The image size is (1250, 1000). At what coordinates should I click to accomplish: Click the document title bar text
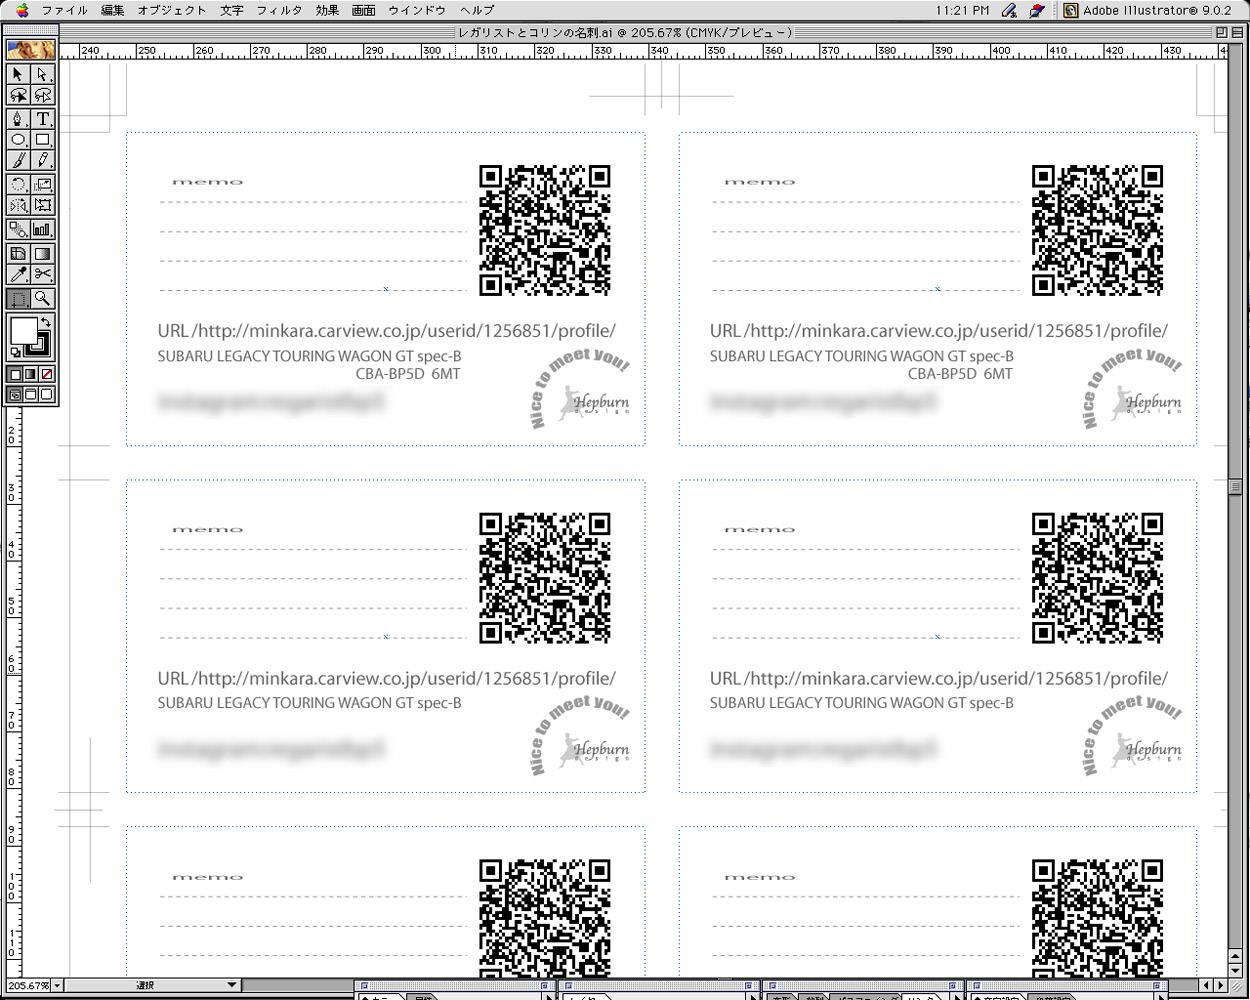(x=625, y=32)
